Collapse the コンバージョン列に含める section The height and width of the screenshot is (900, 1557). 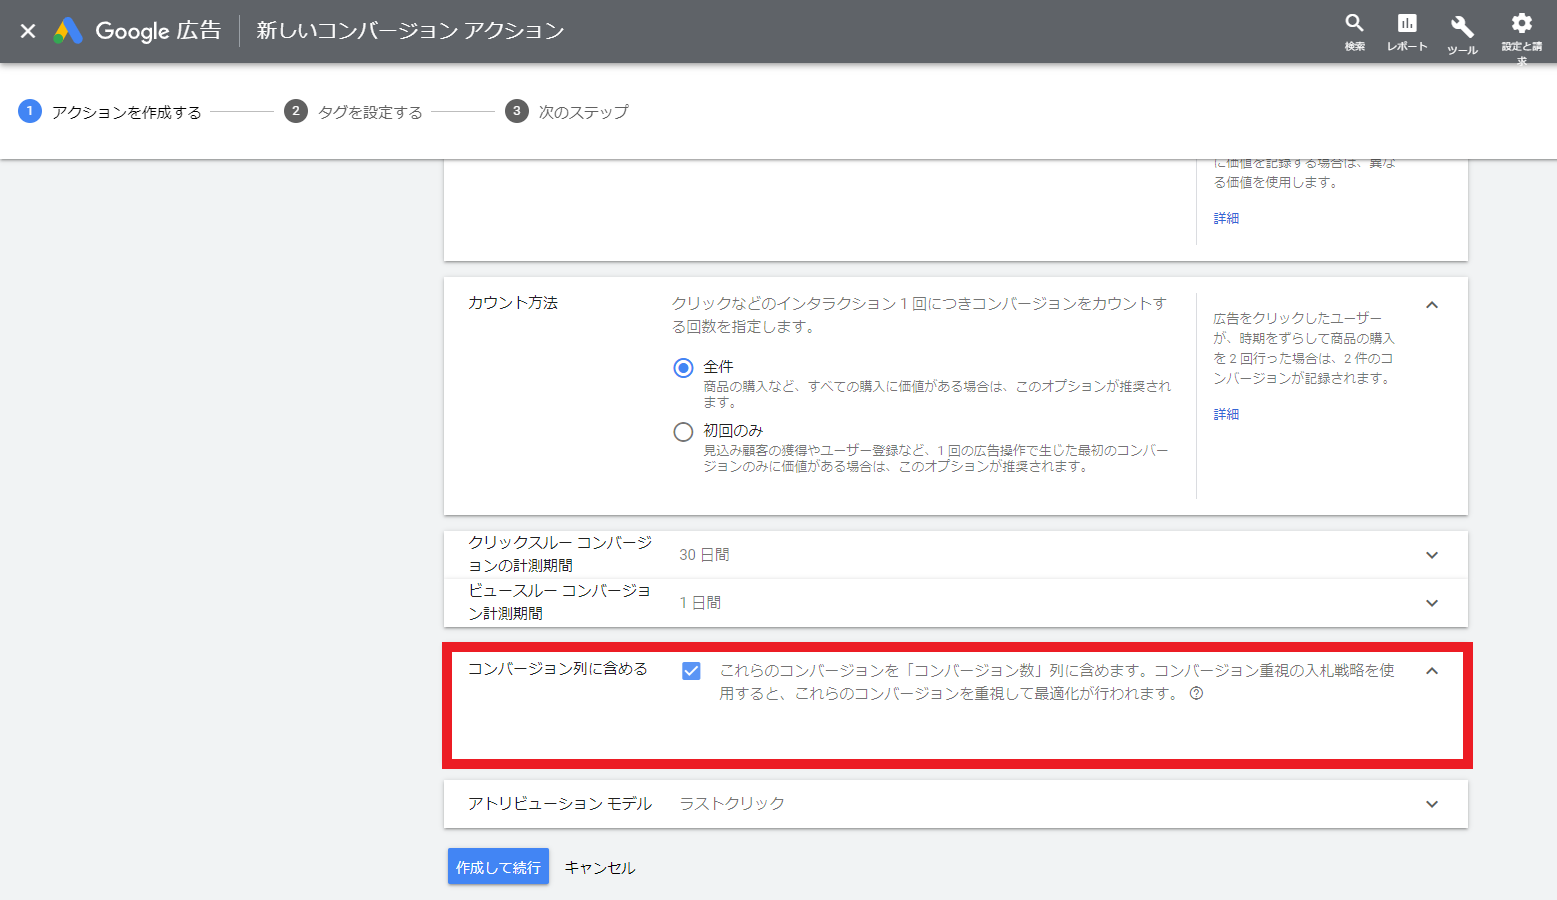[1432, 671]
